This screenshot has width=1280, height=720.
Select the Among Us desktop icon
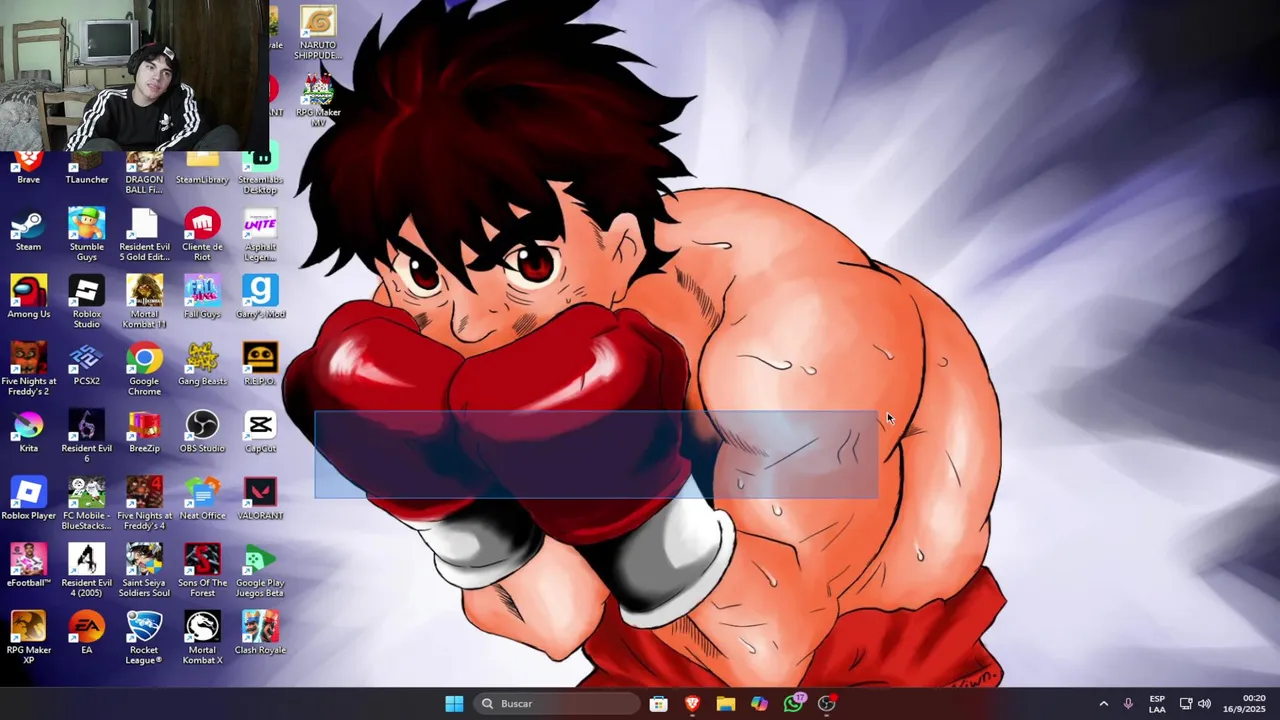click(x=28, y=297)
